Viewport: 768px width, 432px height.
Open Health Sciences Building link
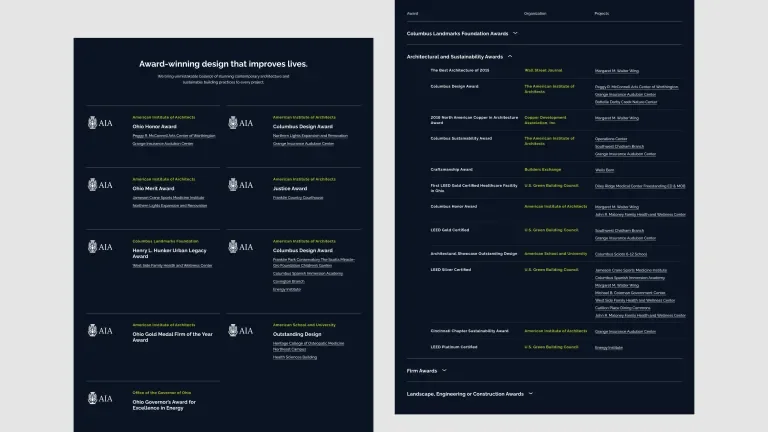point(295,358)
